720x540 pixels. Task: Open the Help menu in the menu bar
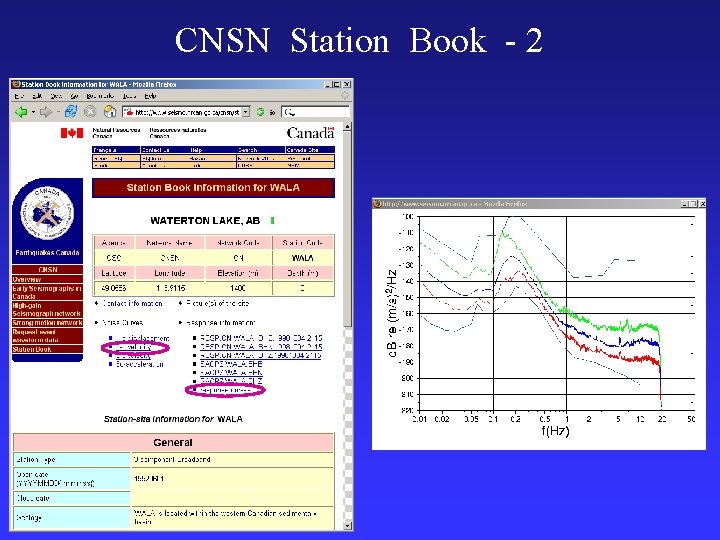coord(150,96)
